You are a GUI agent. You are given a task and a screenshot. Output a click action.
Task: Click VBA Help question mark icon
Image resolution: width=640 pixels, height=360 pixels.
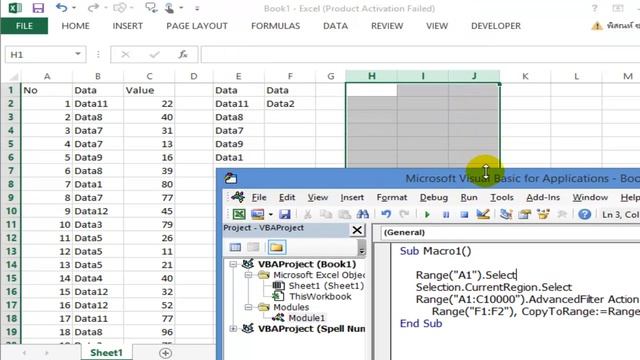[584, 214]
